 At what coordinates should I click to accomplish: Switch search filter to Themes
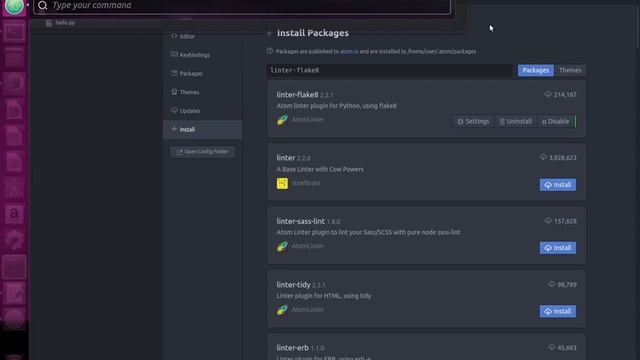click(x=570, y=70)
